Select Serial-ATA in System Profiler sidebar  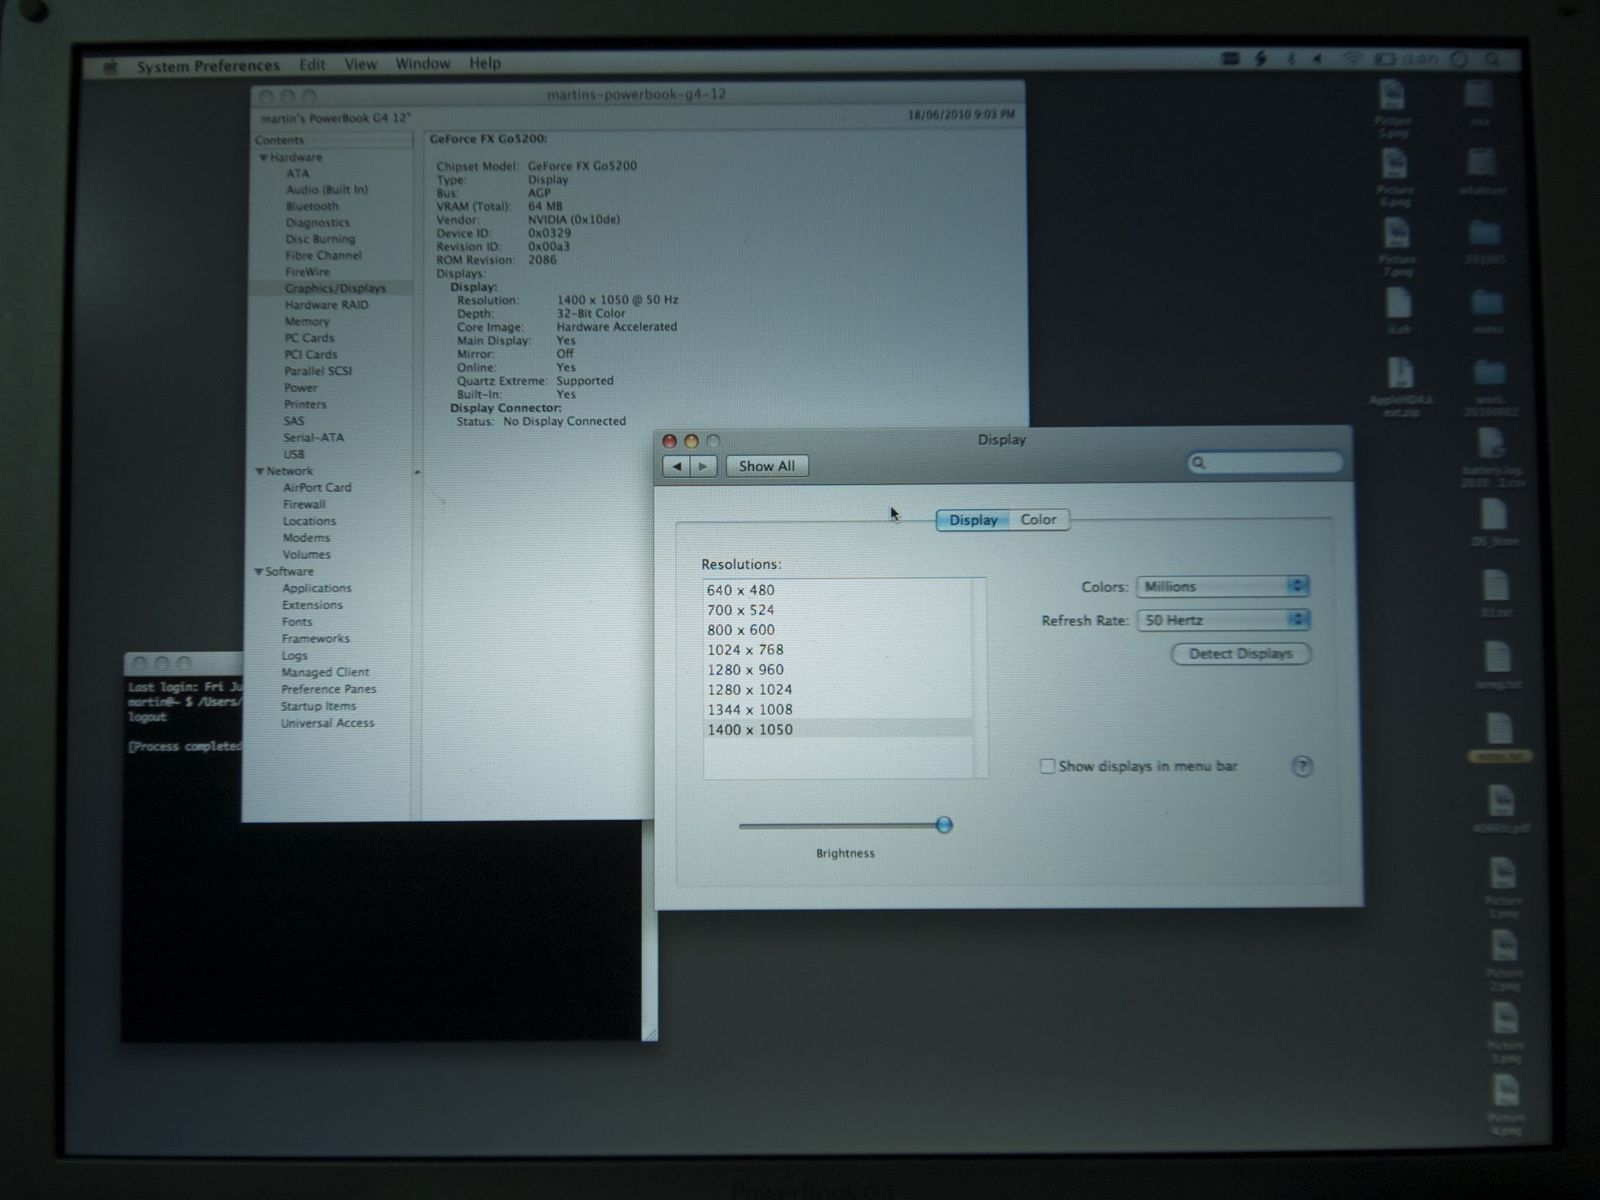click(x=313, y=438)
